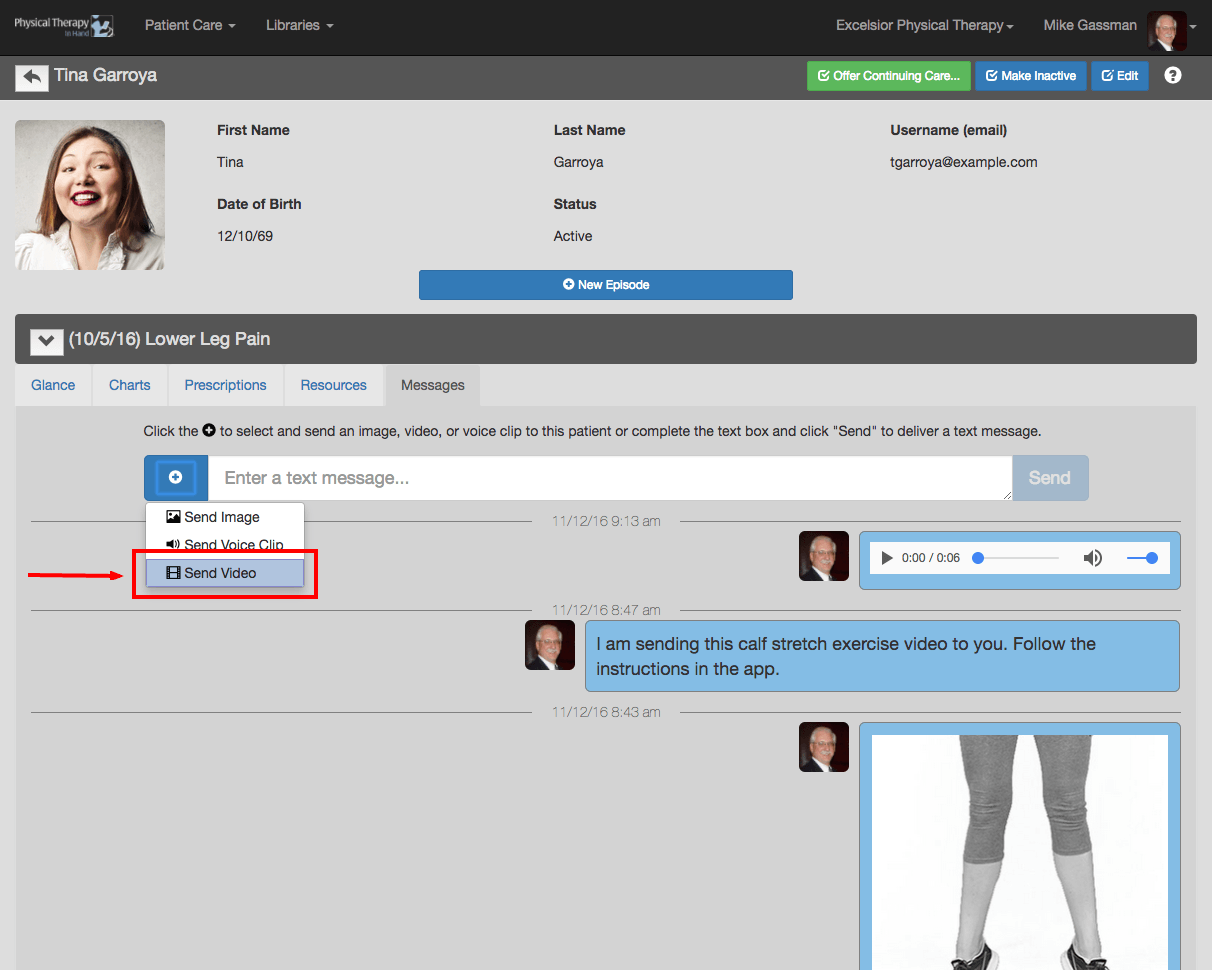Collapse the Lower Leg Pain episode
Screen dimensions: 1212x970
coord(46,340)
